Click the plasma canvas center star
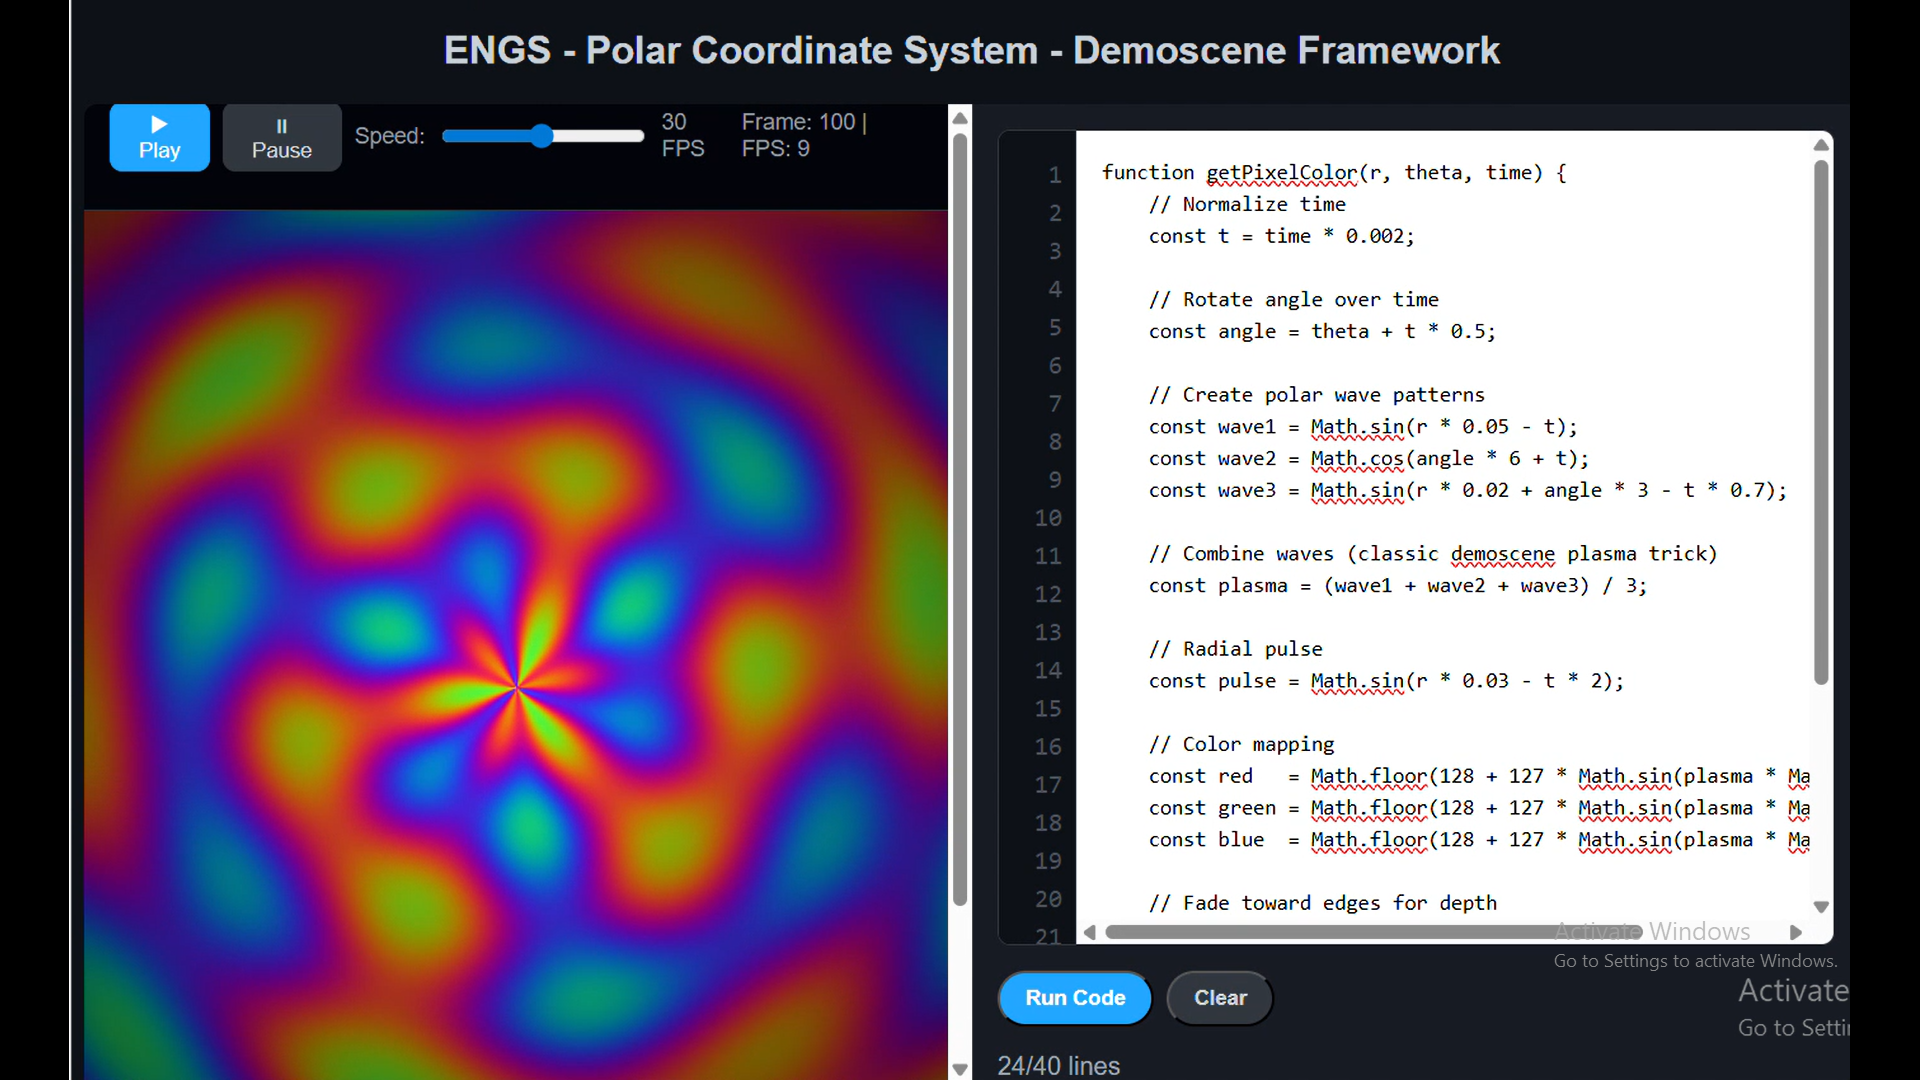1920x1080 pixels. pos(516,687)
